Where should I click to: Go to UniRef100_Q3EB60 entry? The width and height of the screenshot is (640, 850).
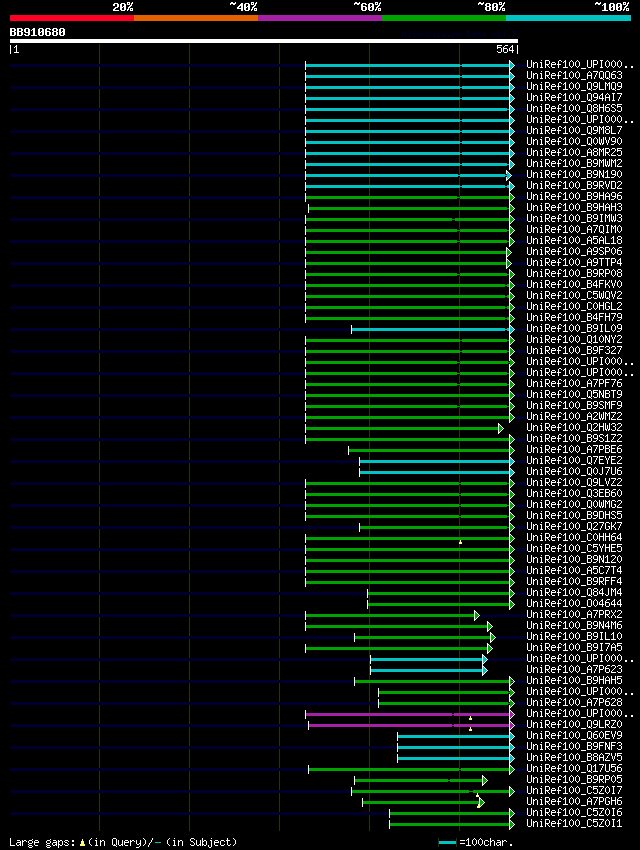click(x=574, y=493)
